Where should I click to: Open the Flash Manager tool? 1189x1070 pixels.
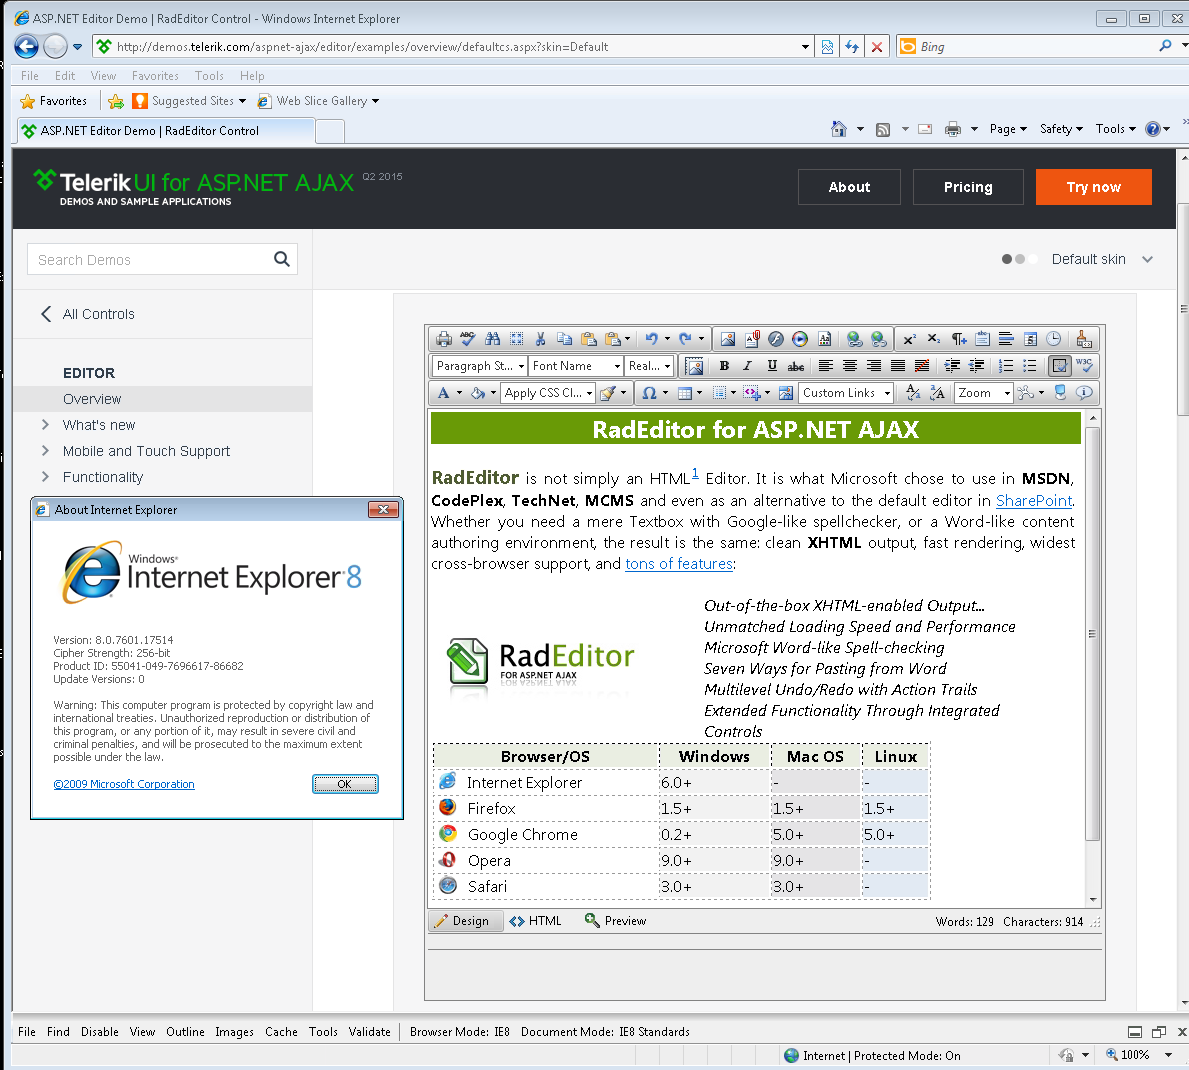[776, 339]
